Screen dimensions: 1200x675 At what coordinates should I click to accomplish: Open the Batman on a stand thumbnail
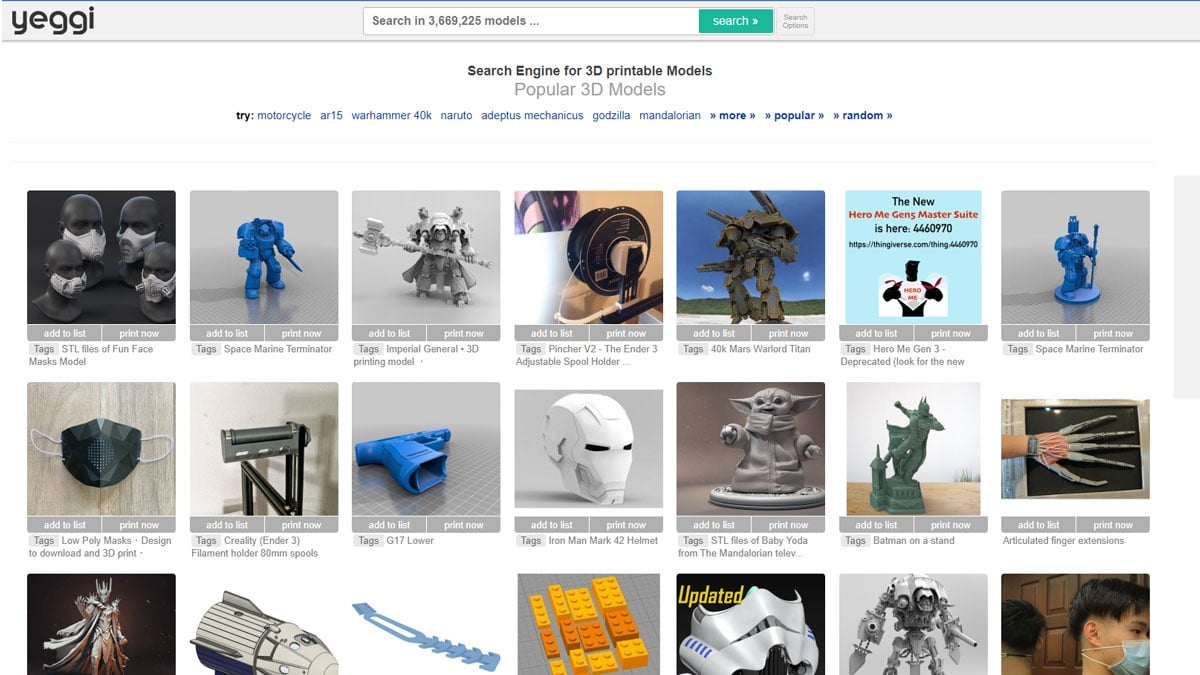[x=913, y=449]
